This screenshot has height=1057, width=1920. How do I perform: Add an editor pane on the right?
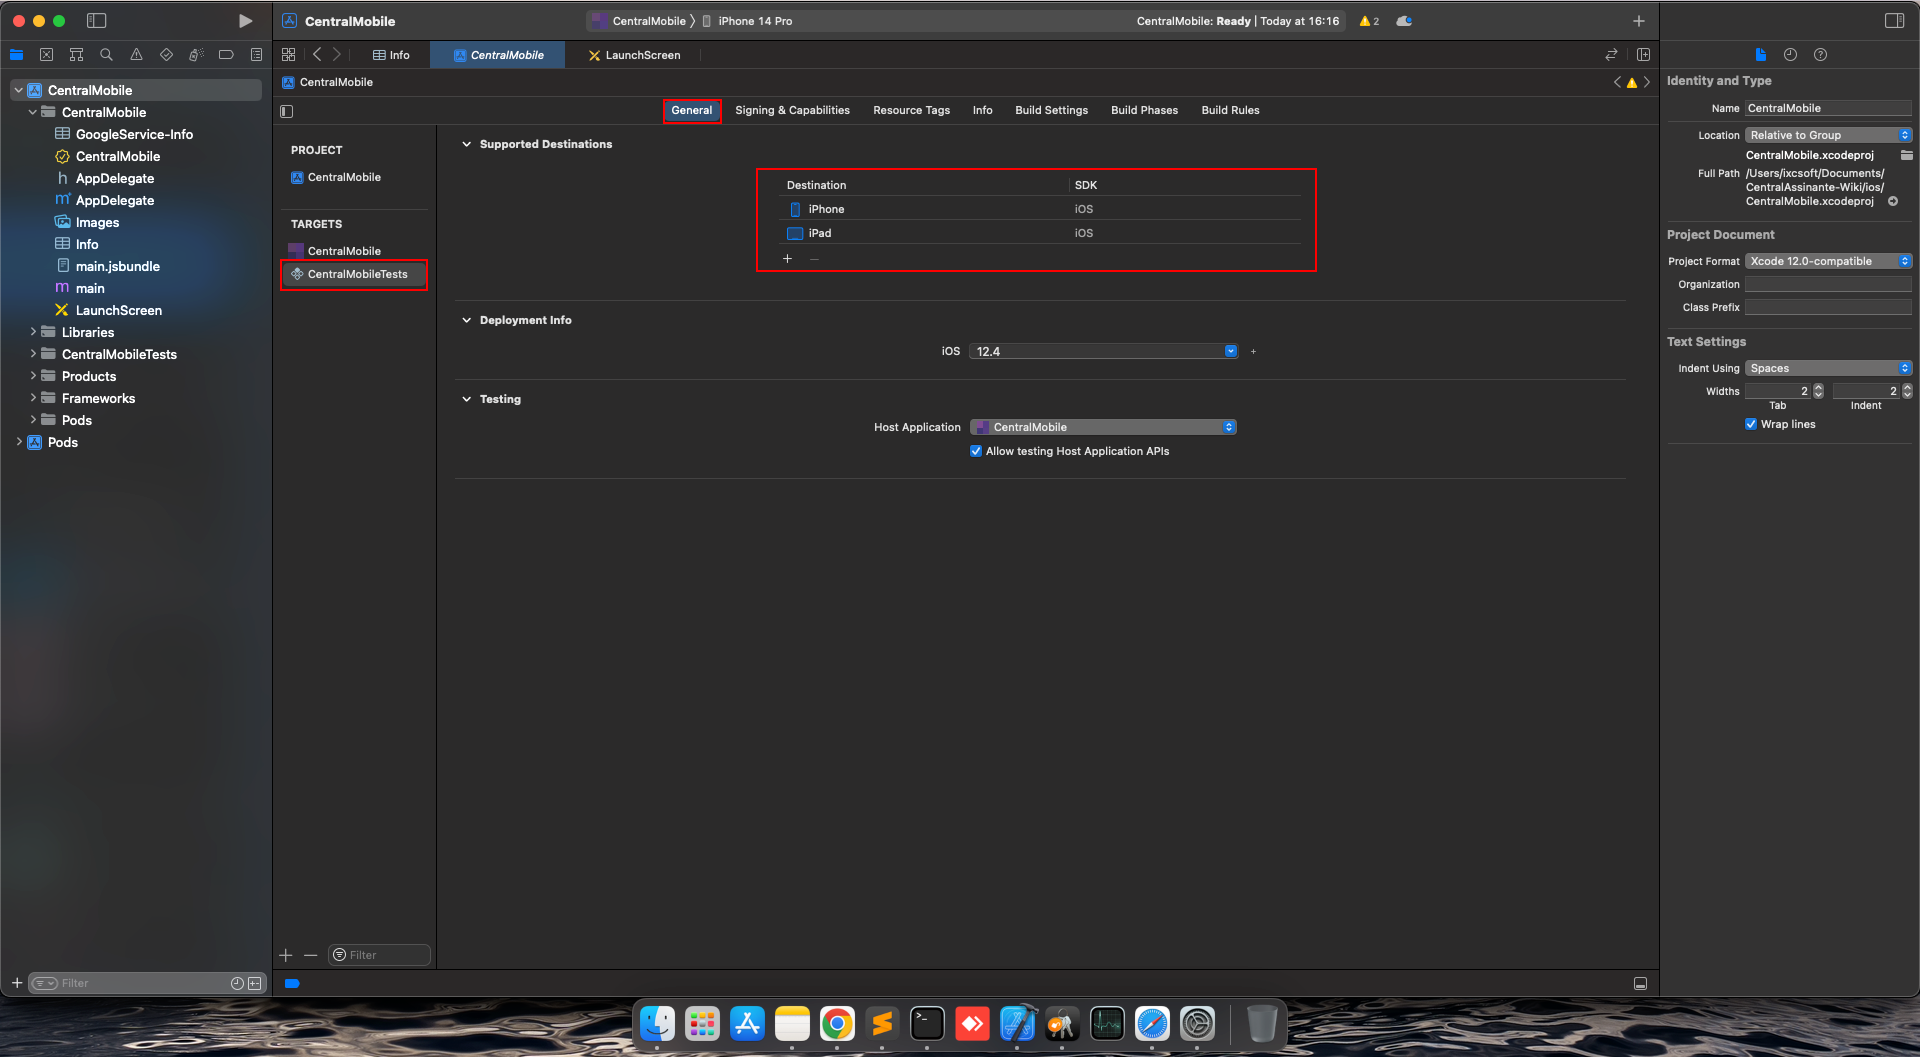1643,55
